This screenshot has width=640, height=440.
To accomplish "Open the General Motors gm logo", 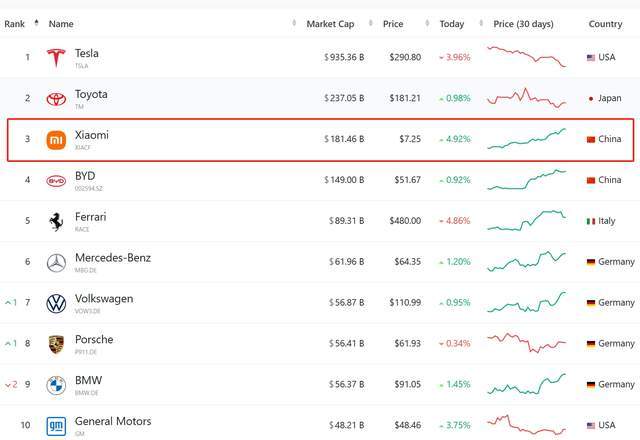I will click(56, 426).
